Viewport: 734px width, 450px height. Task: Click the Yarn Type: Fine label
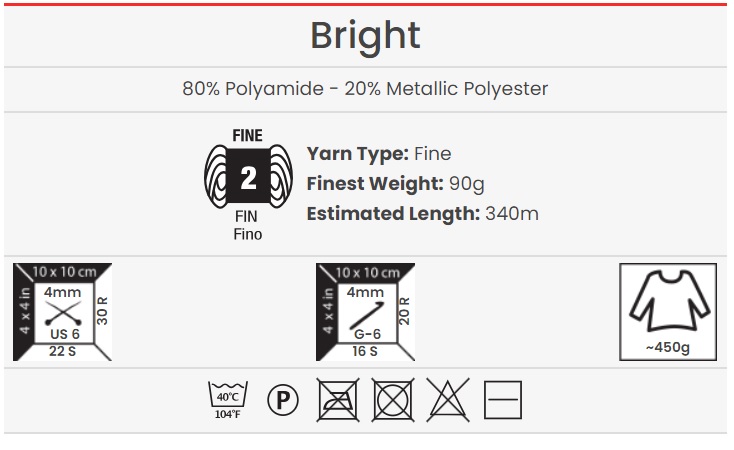coord(379,154)
